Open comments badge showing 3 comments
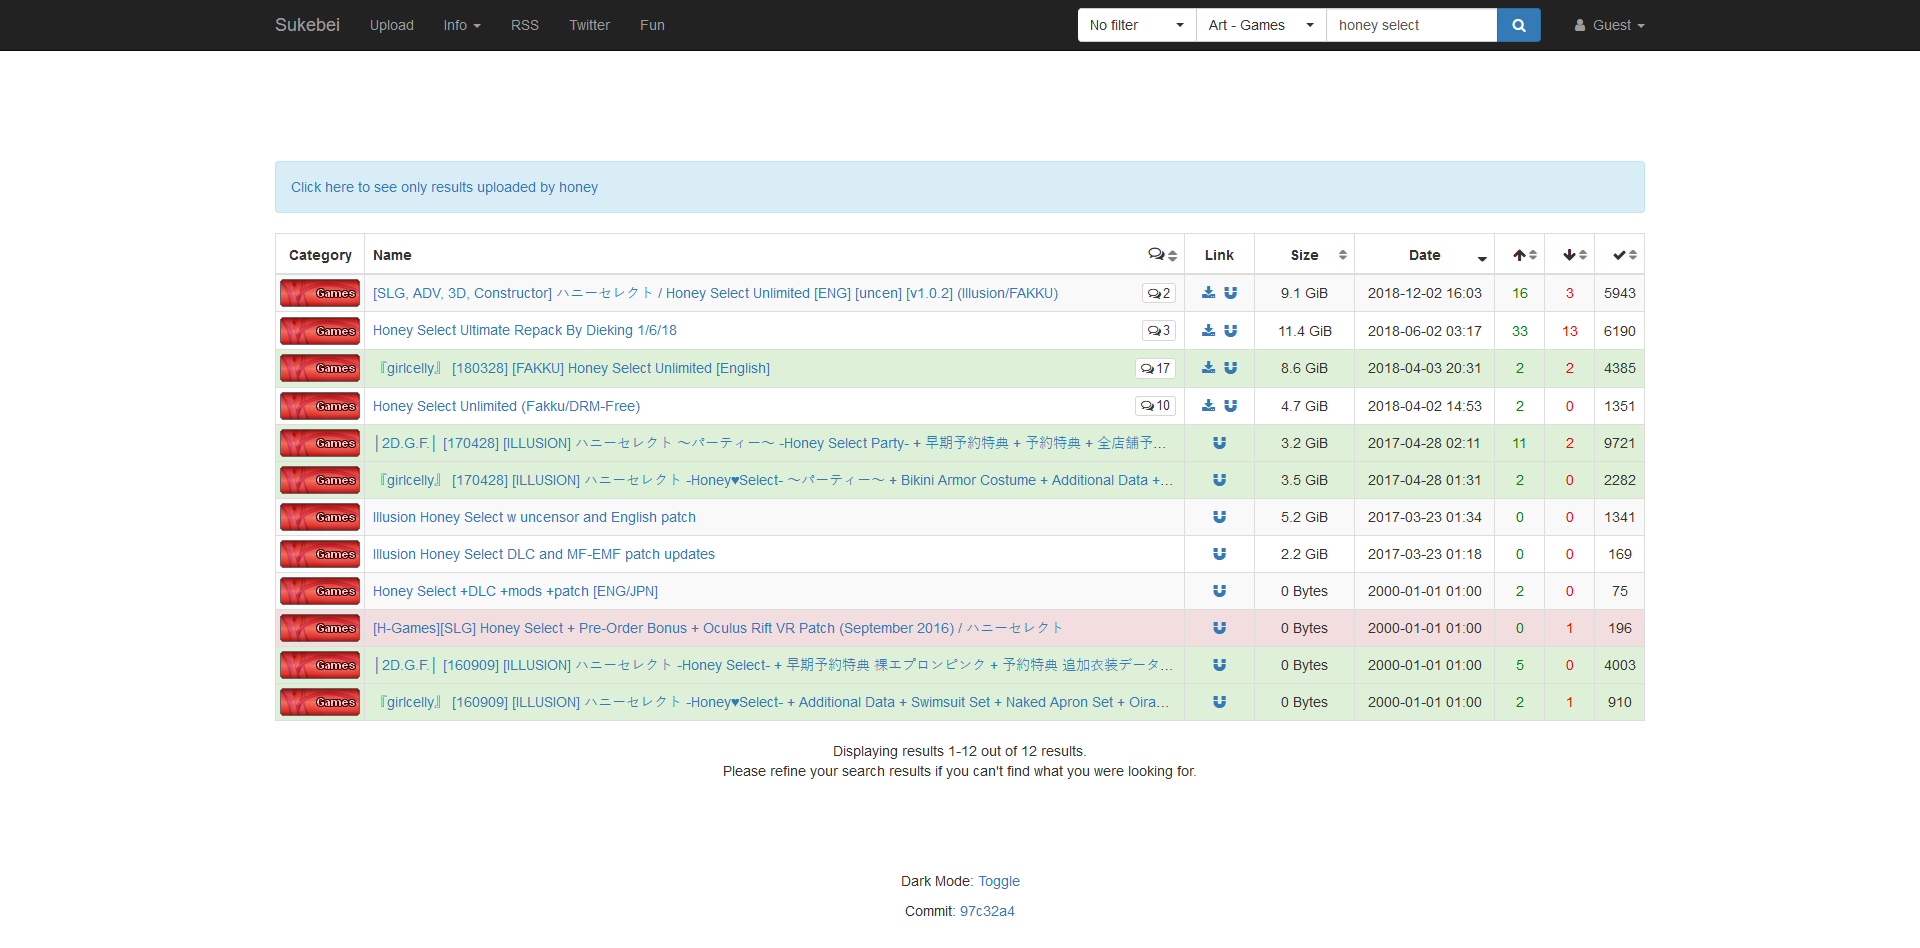The width and height of the screenshot is (1920, 948). tap(1159, 330)
